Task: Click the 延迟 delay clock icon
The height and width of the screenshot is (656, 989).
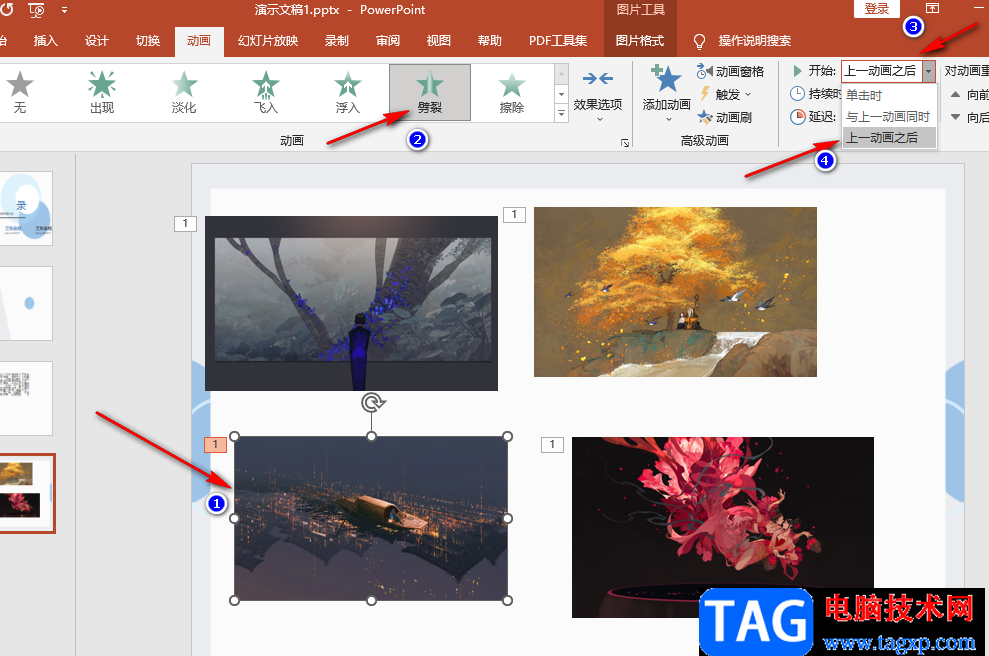Action: pyautogui.click(x=798, y=117)
